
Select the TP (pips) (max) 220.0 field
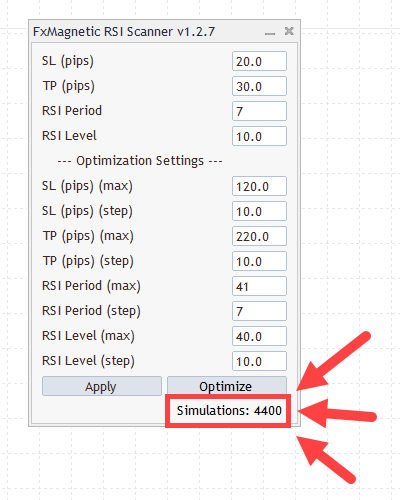click(x=259, y=236)
